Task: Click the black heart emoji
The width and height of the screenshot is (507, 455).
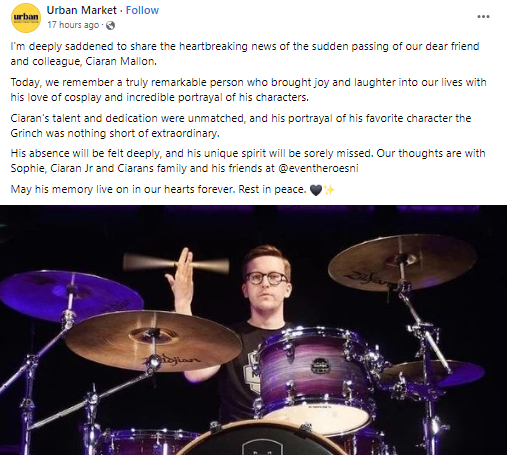Action: point(316,190)
